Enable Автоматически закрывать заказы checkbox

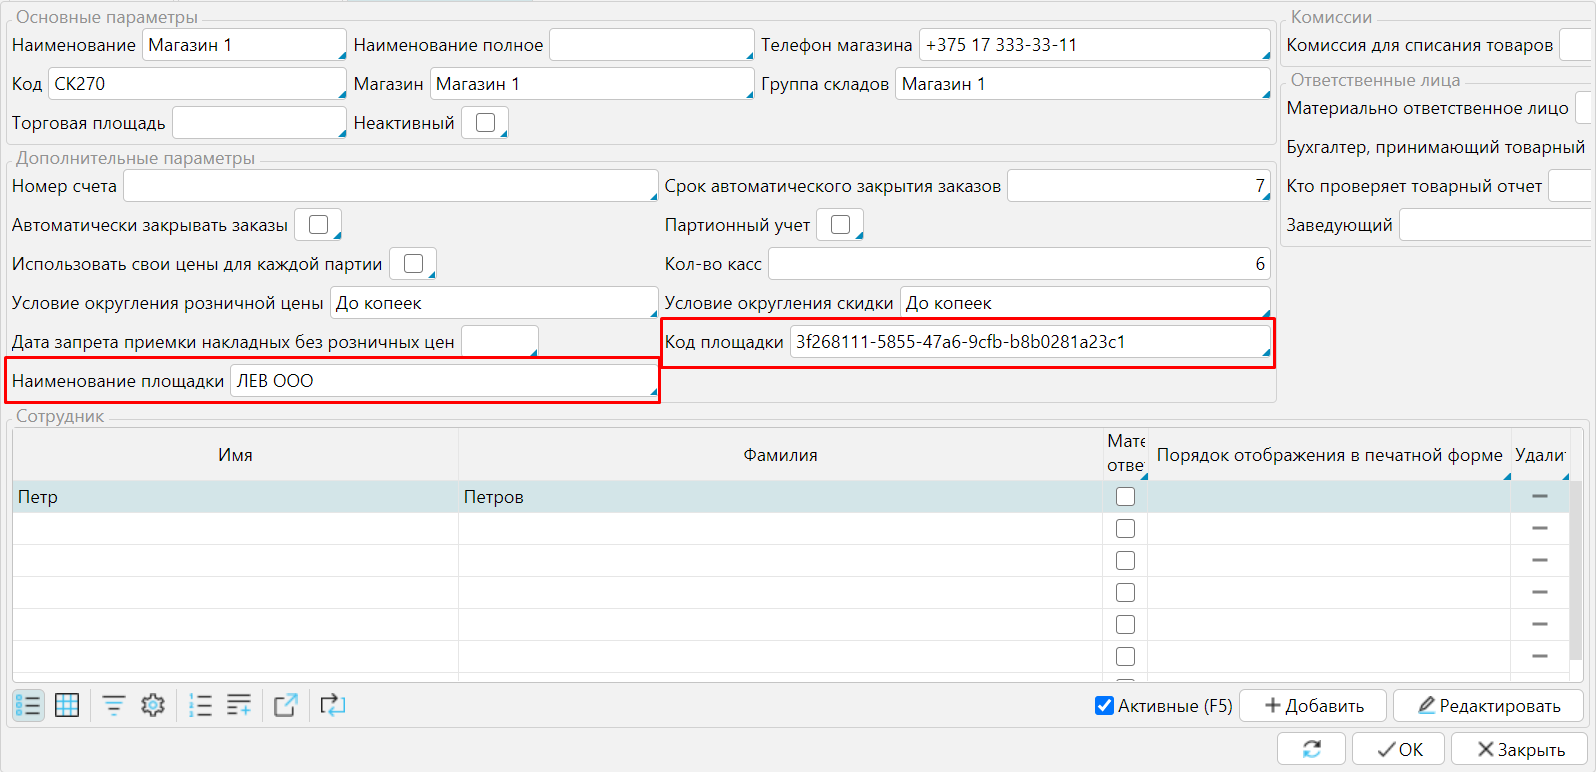(319, 225)
